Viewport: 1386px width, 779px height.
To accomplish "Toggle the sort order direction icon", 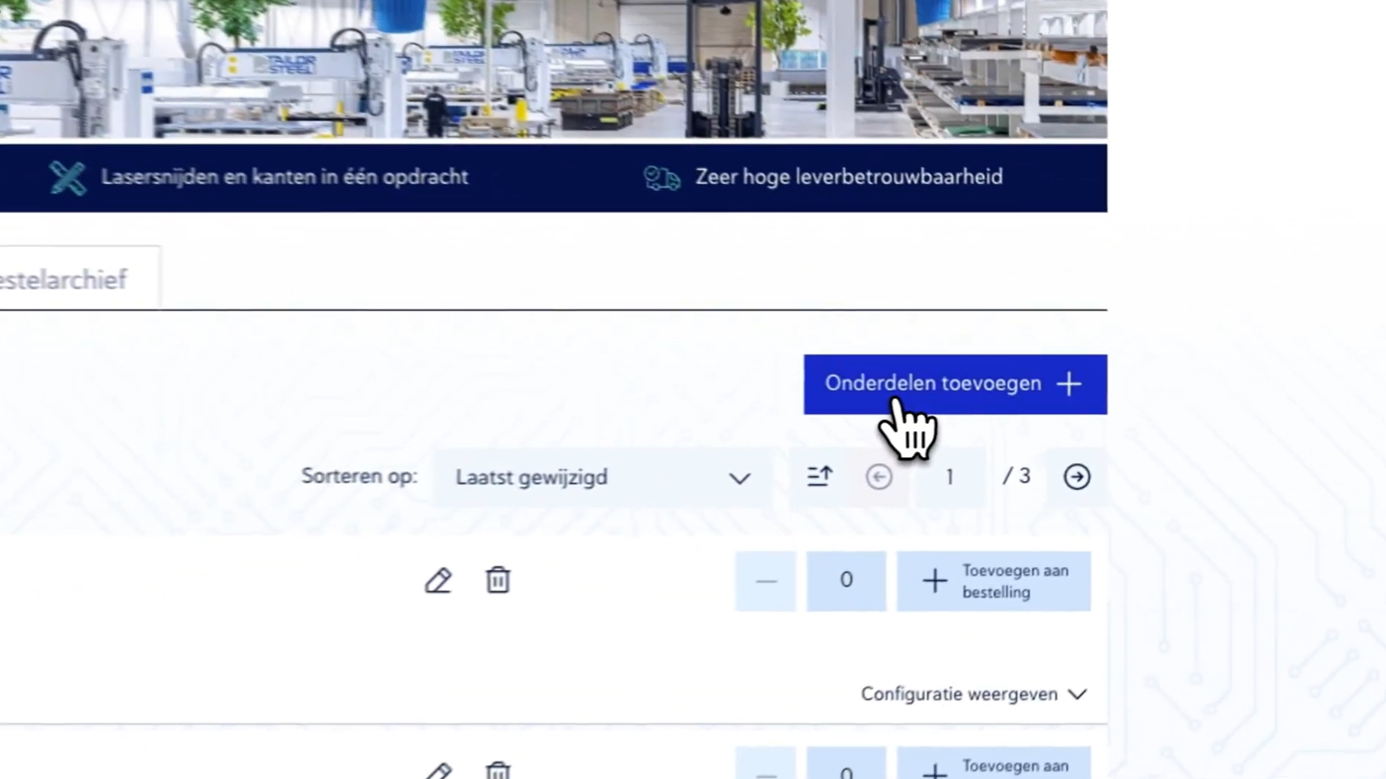I will 819,477.
